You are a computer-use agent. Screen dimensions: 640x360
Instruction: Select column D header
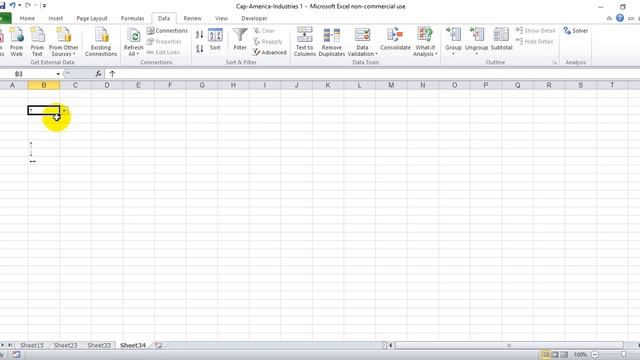[107, 85]
